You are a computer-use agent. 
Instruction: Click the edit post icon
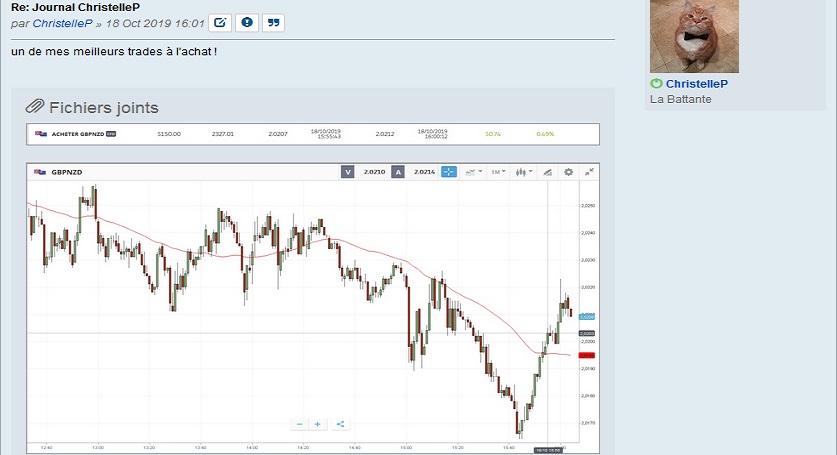click(x=221, y=22)
